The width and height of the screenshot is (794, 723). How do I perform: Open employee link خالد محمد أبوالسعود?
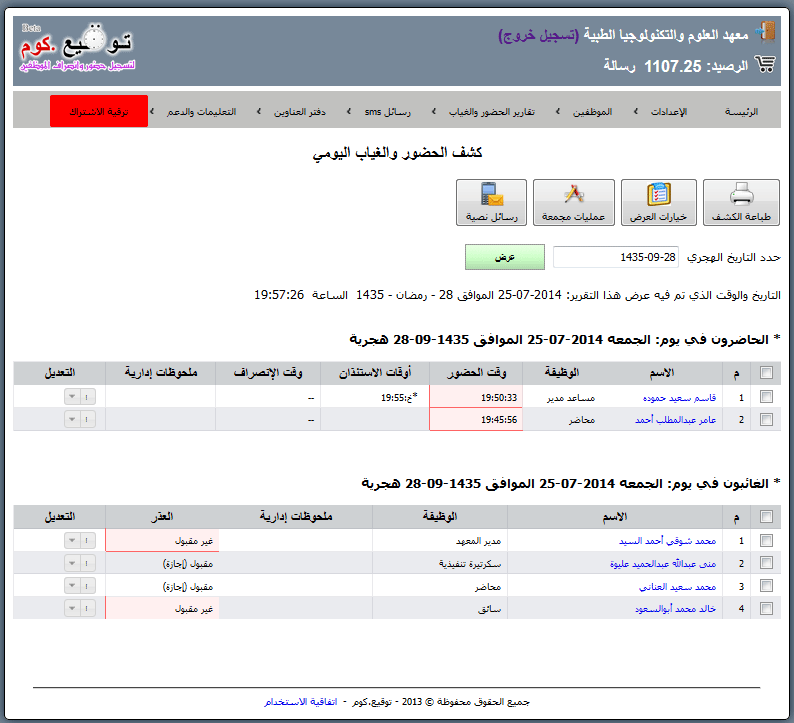tap(676, 609)
